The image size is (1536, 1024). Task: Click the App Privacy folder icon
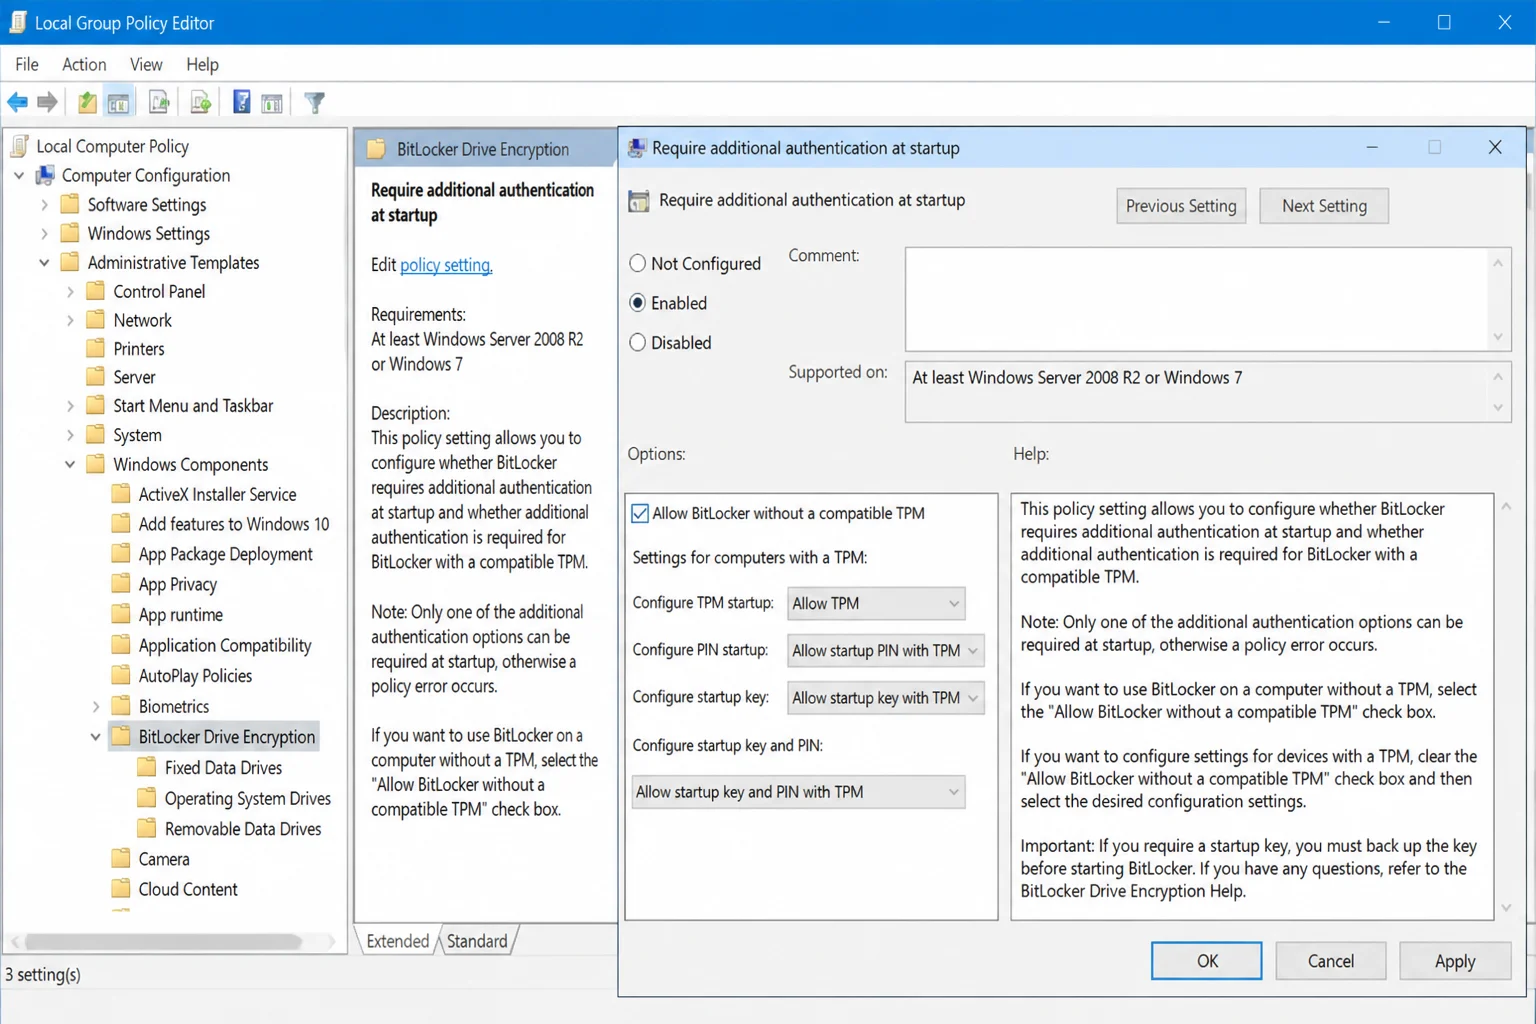121,584
